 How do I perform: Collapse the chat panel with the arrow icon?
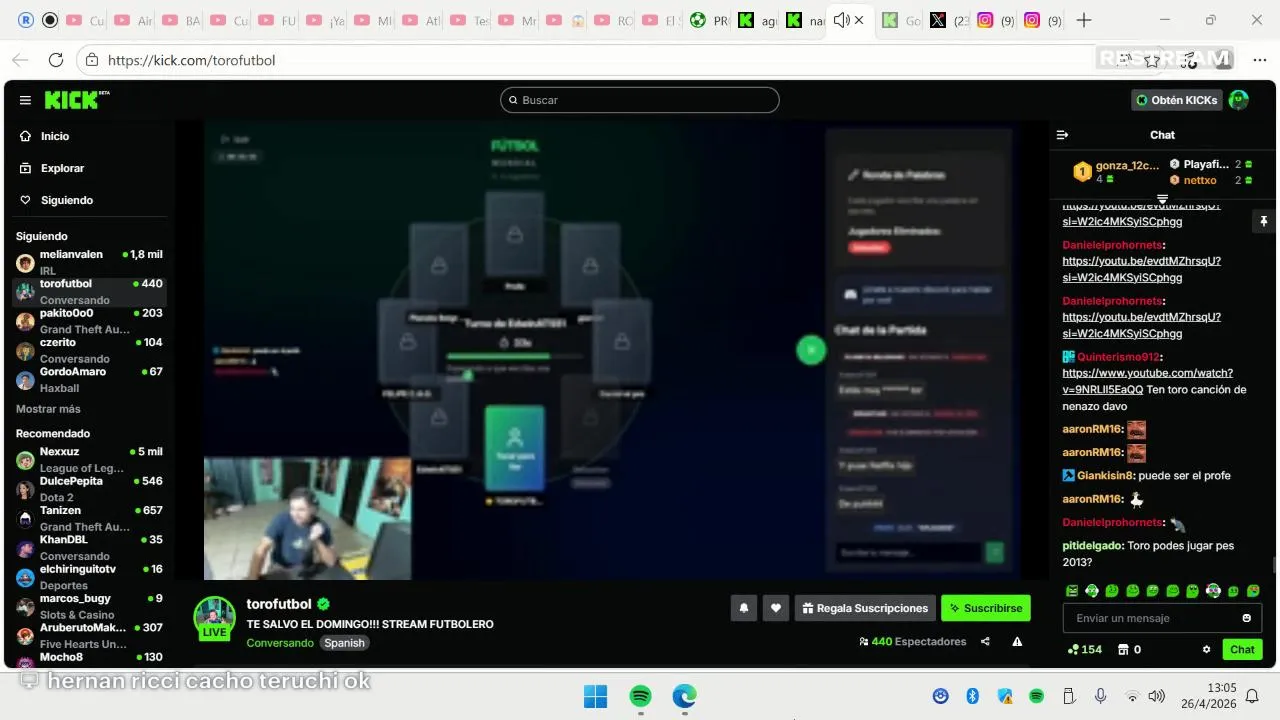[1063, 135]
